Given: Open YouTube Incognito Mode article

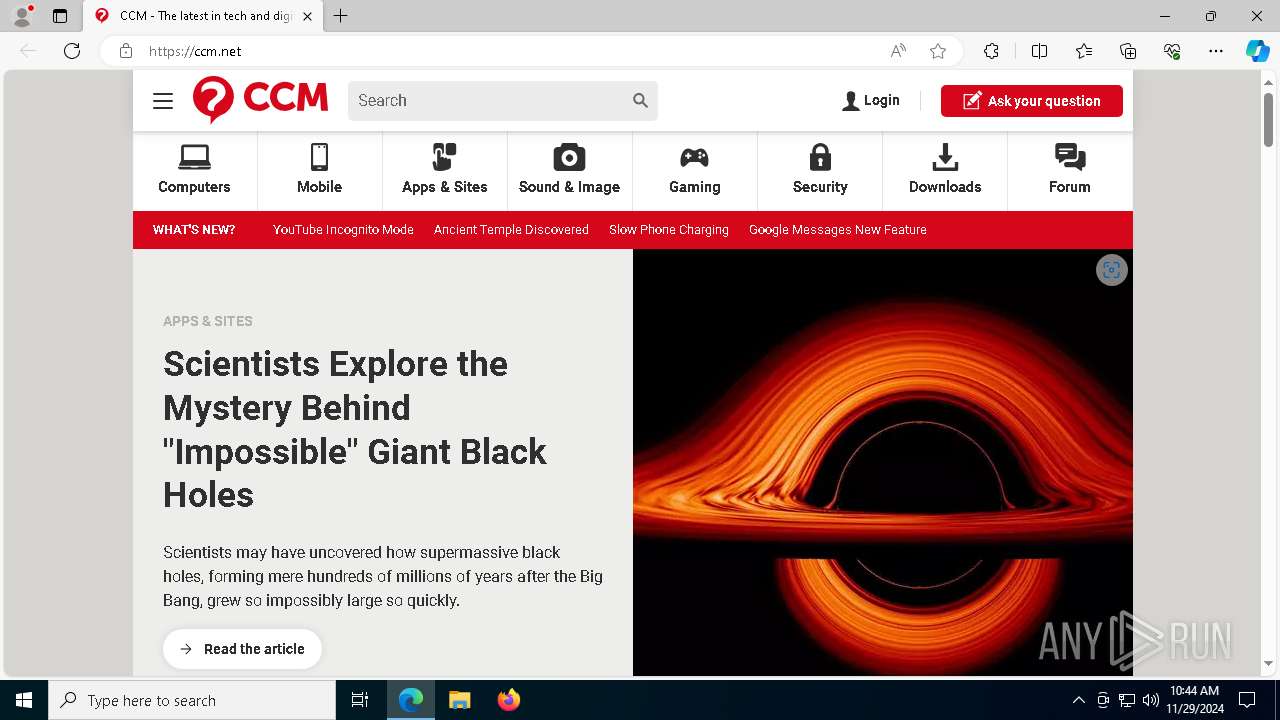Looking at the screenshot, I should pos(343,230).
